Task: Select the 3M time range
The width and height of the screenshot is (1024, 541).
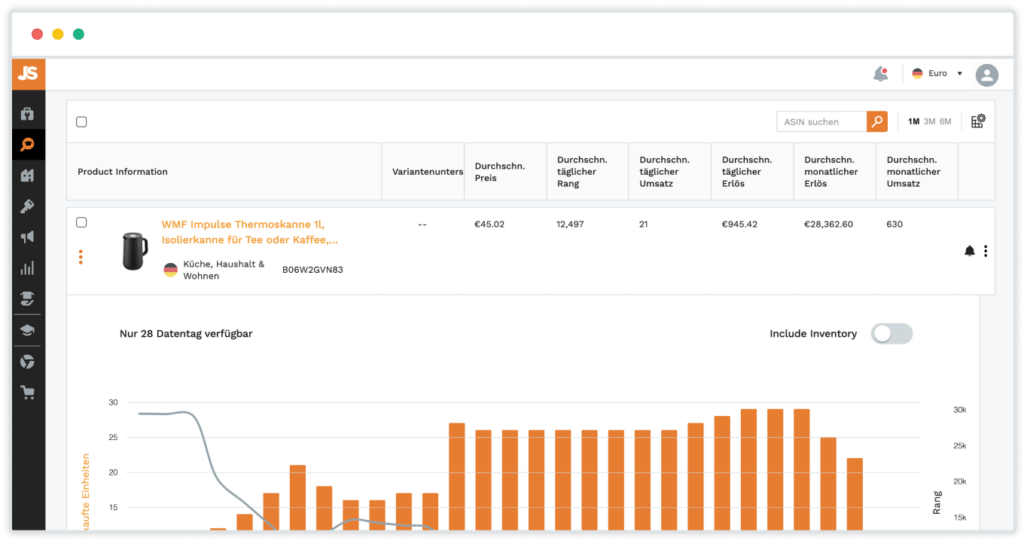Action: 929,122
